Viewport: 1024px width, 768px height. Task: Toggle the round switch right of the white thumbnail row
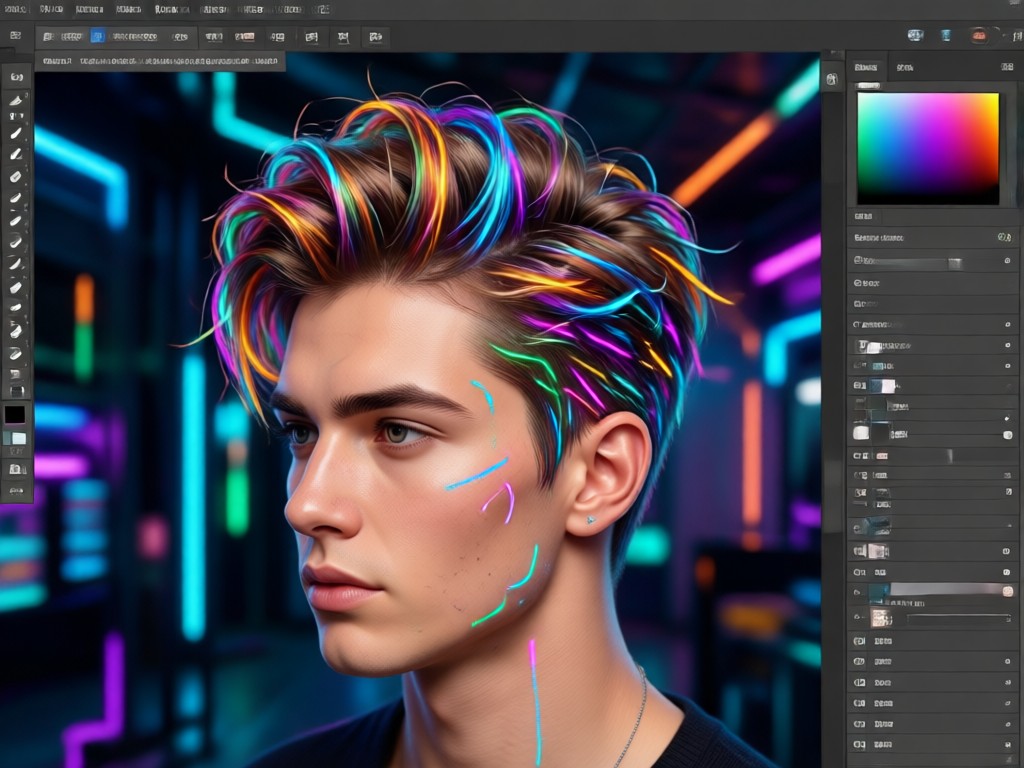tap(1008, 434)
